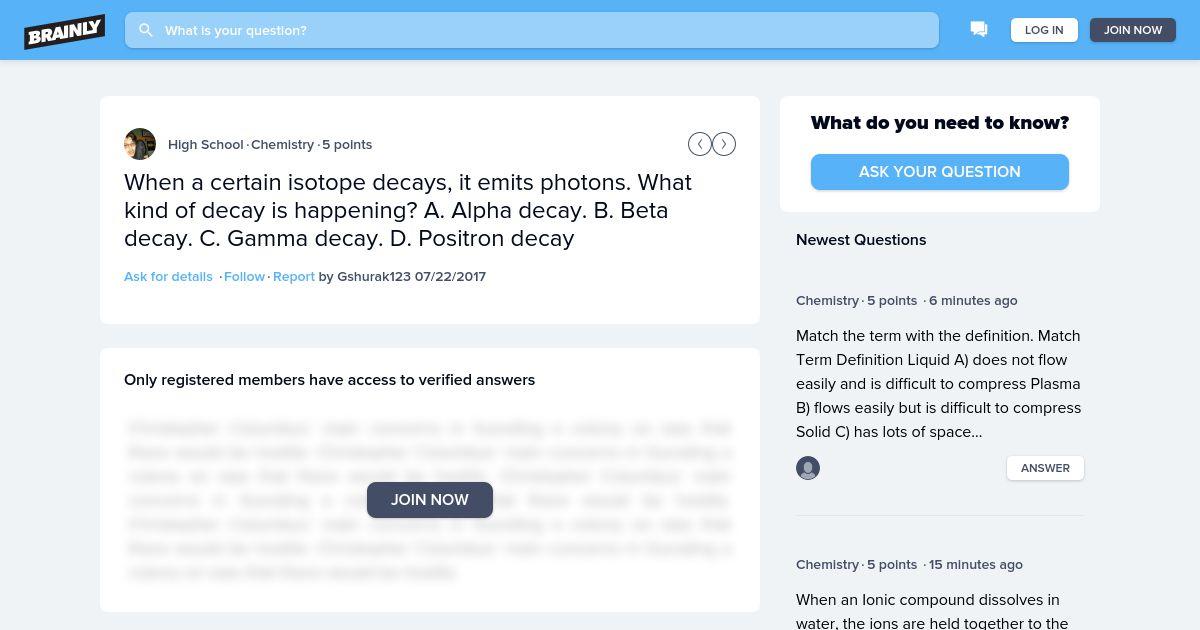Open the Brainly logo homepage
This screenshot has height=630, width=1200.
(x=65, y=31)
